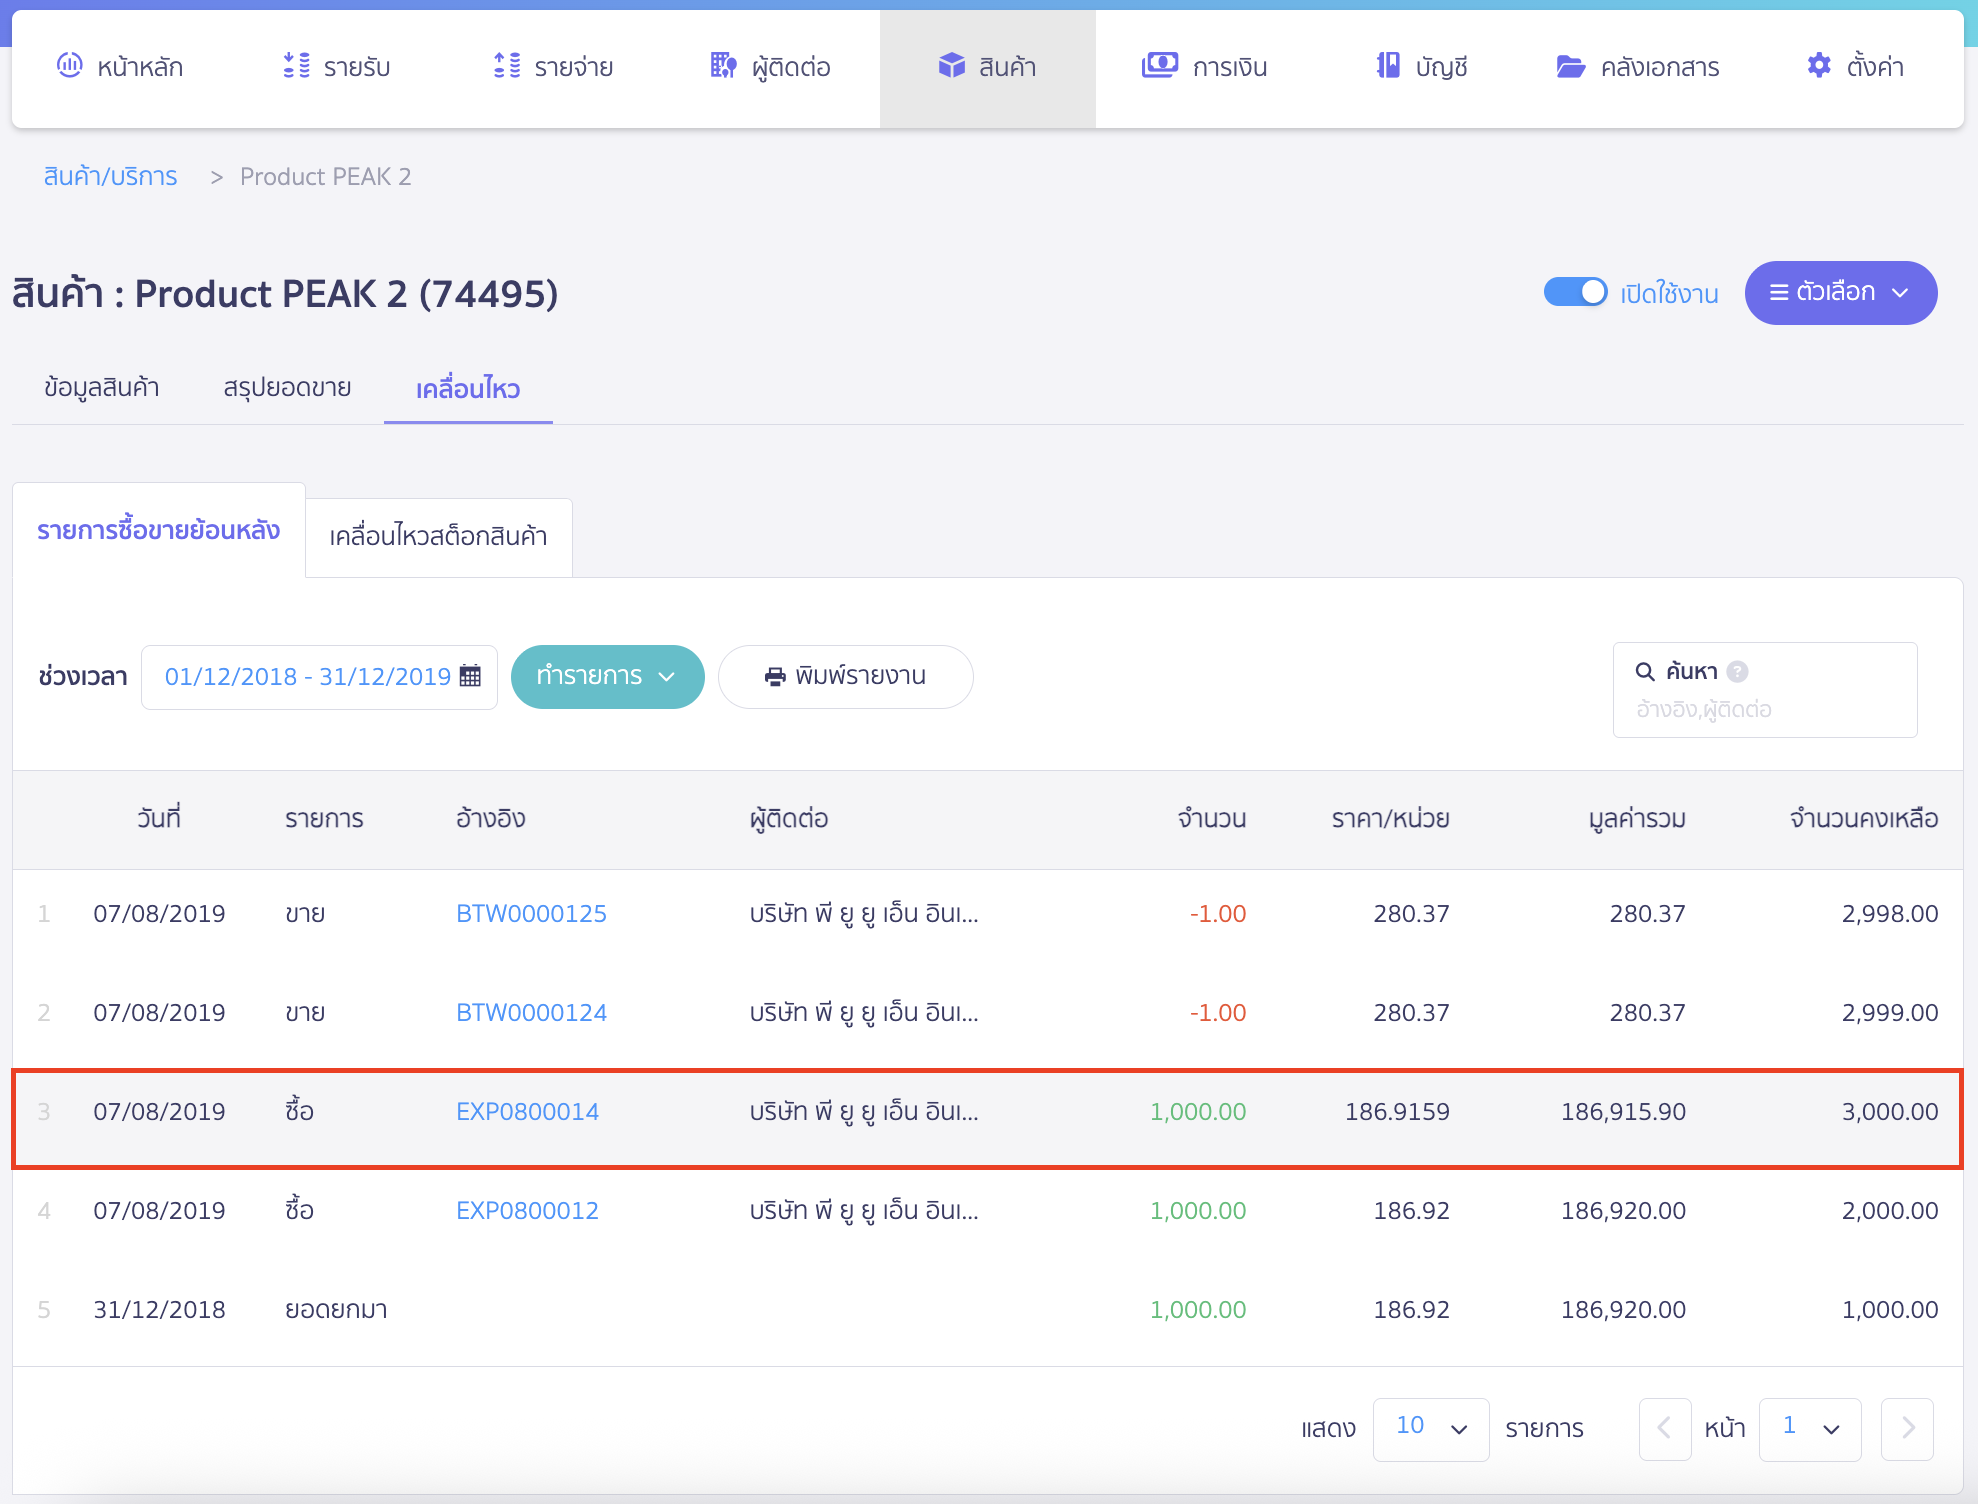
Task: Open the ตัวเลือก options dropdown
Action: pos(1840,292)
